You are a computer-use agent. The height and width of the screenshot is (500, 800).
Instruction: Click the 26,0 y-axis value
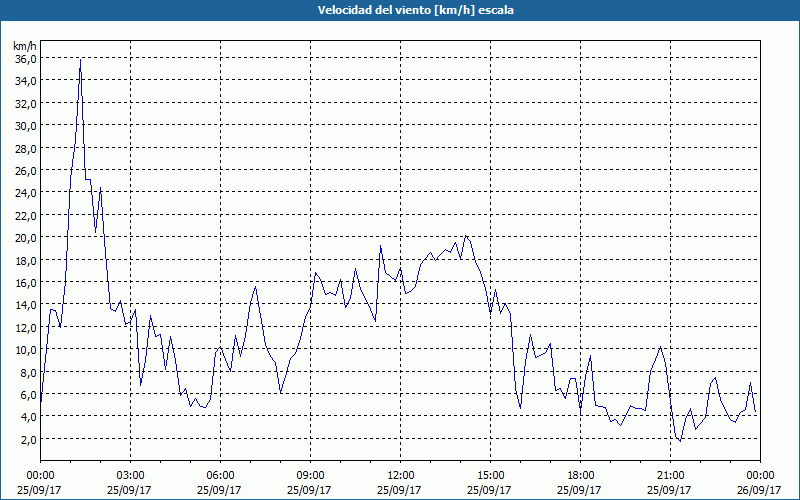pos(27,170)
